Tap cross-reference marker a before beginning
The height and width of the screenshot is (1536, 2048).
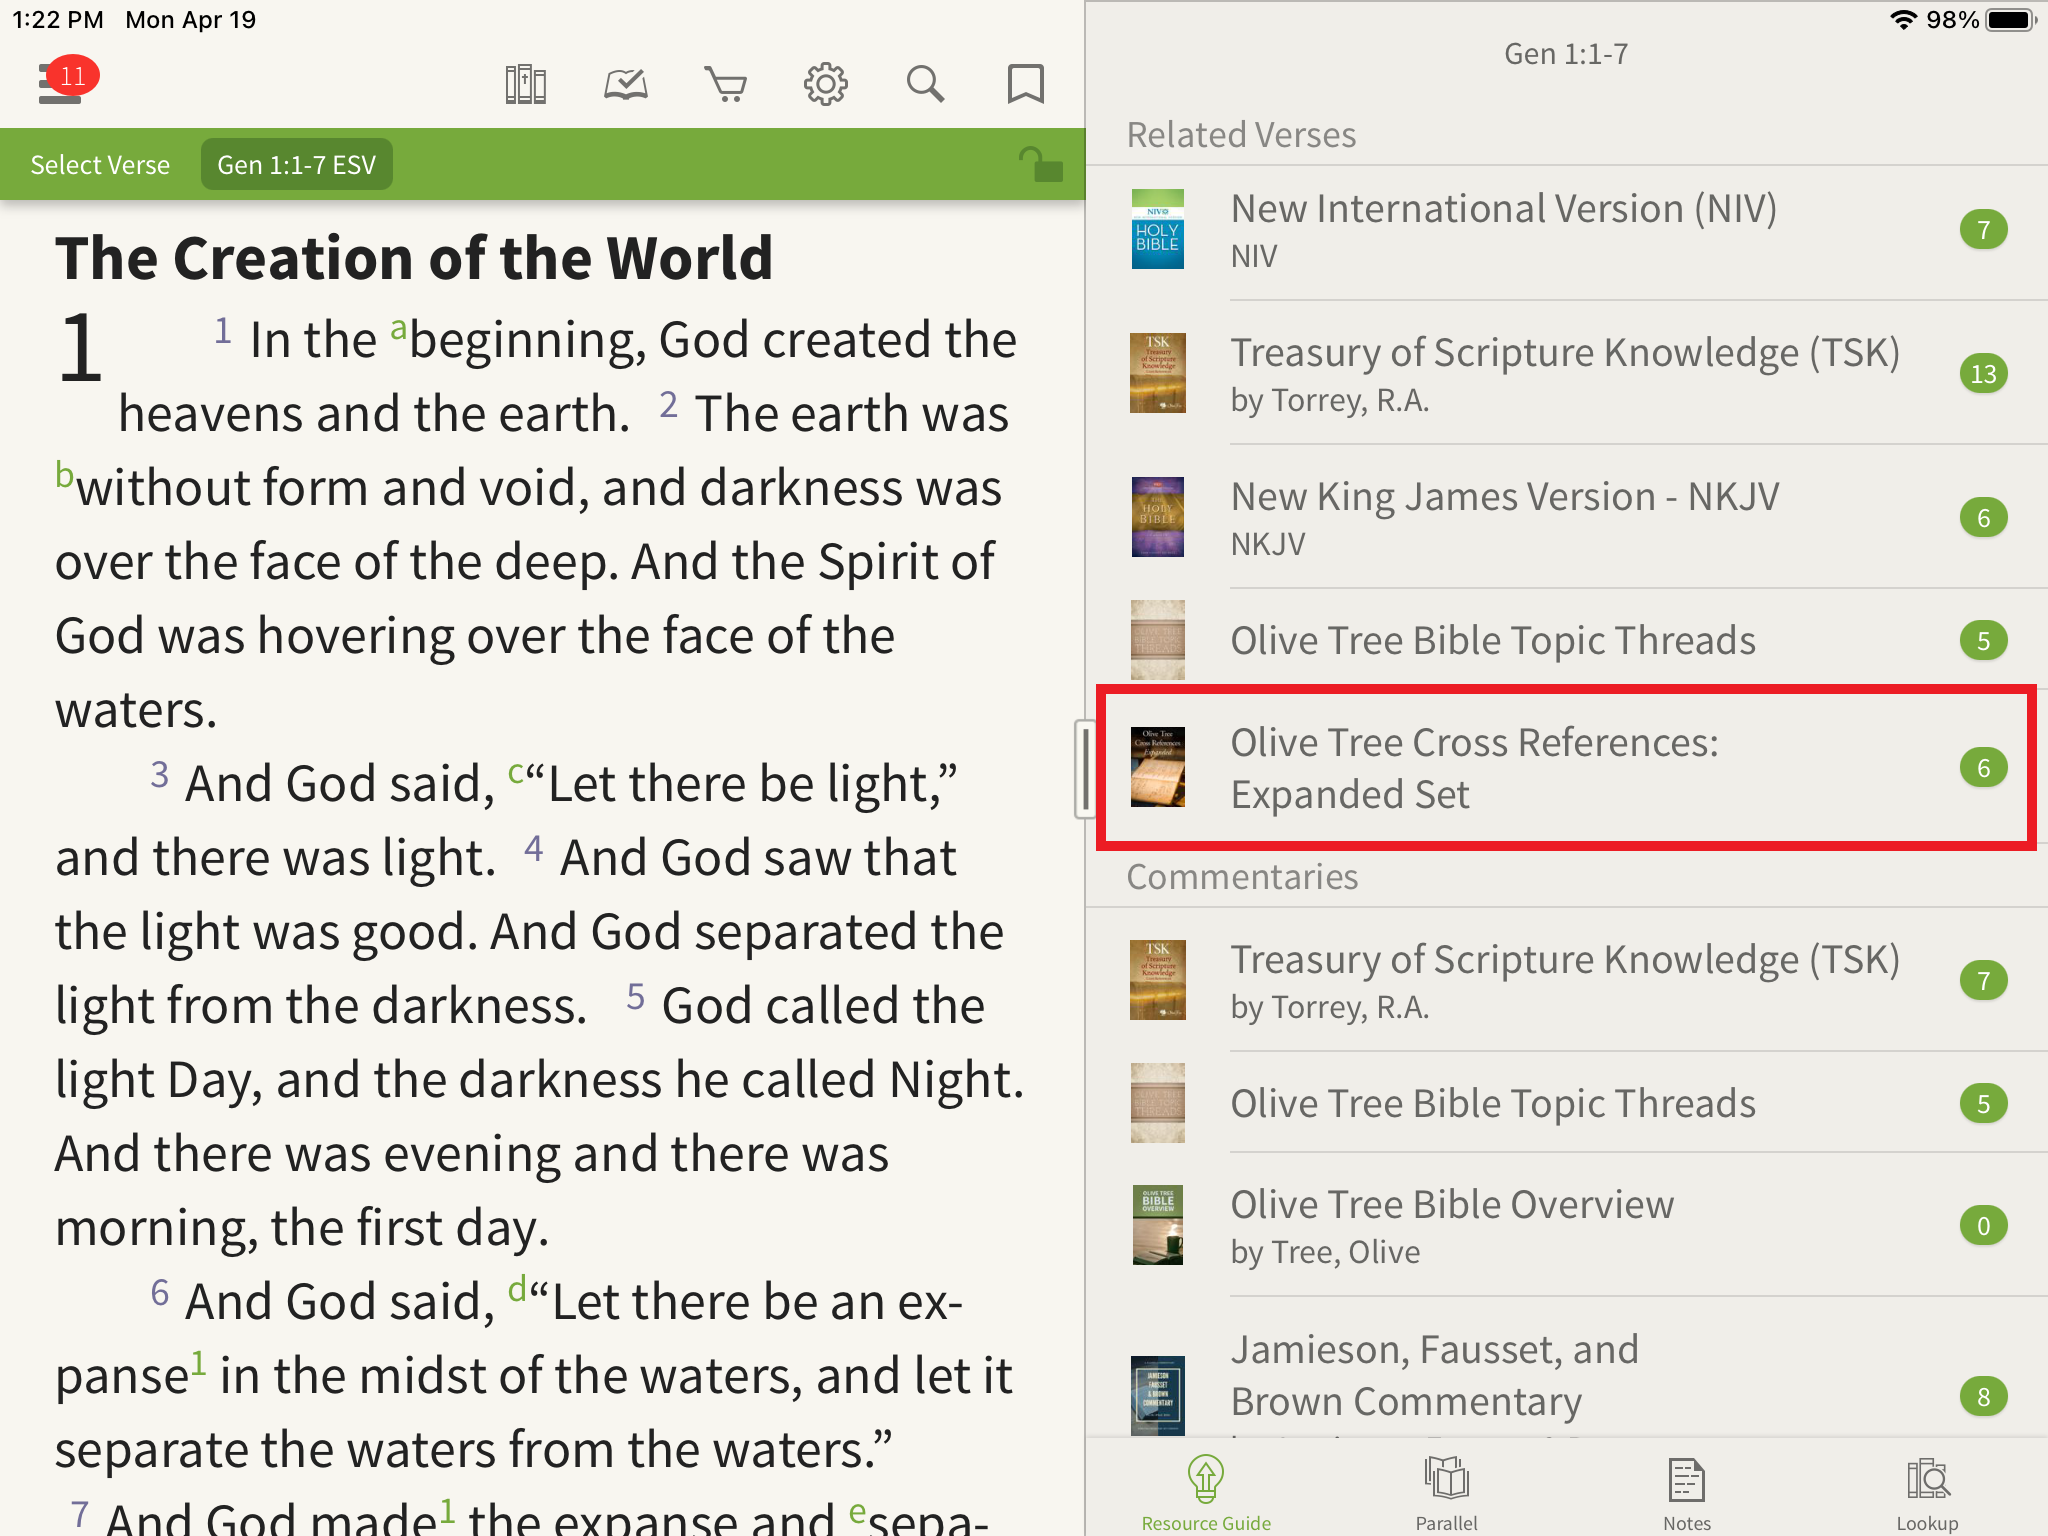pyautogui.click(x=399, y=328)
